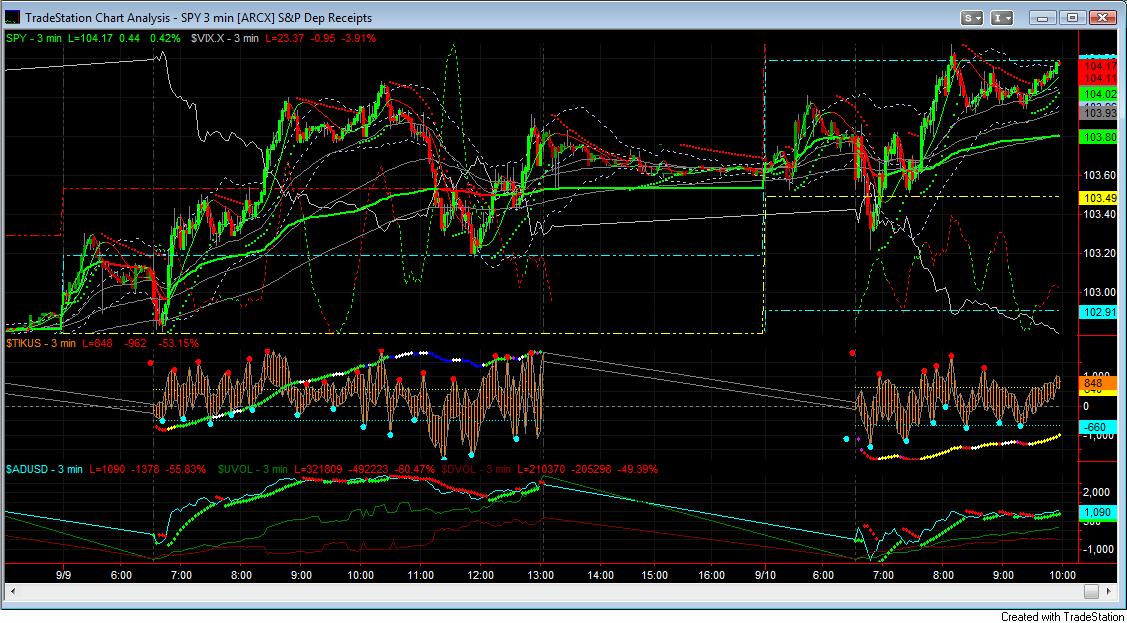
Task: Click the yellow 103.49 price marker
Action: click(1096, 198)
